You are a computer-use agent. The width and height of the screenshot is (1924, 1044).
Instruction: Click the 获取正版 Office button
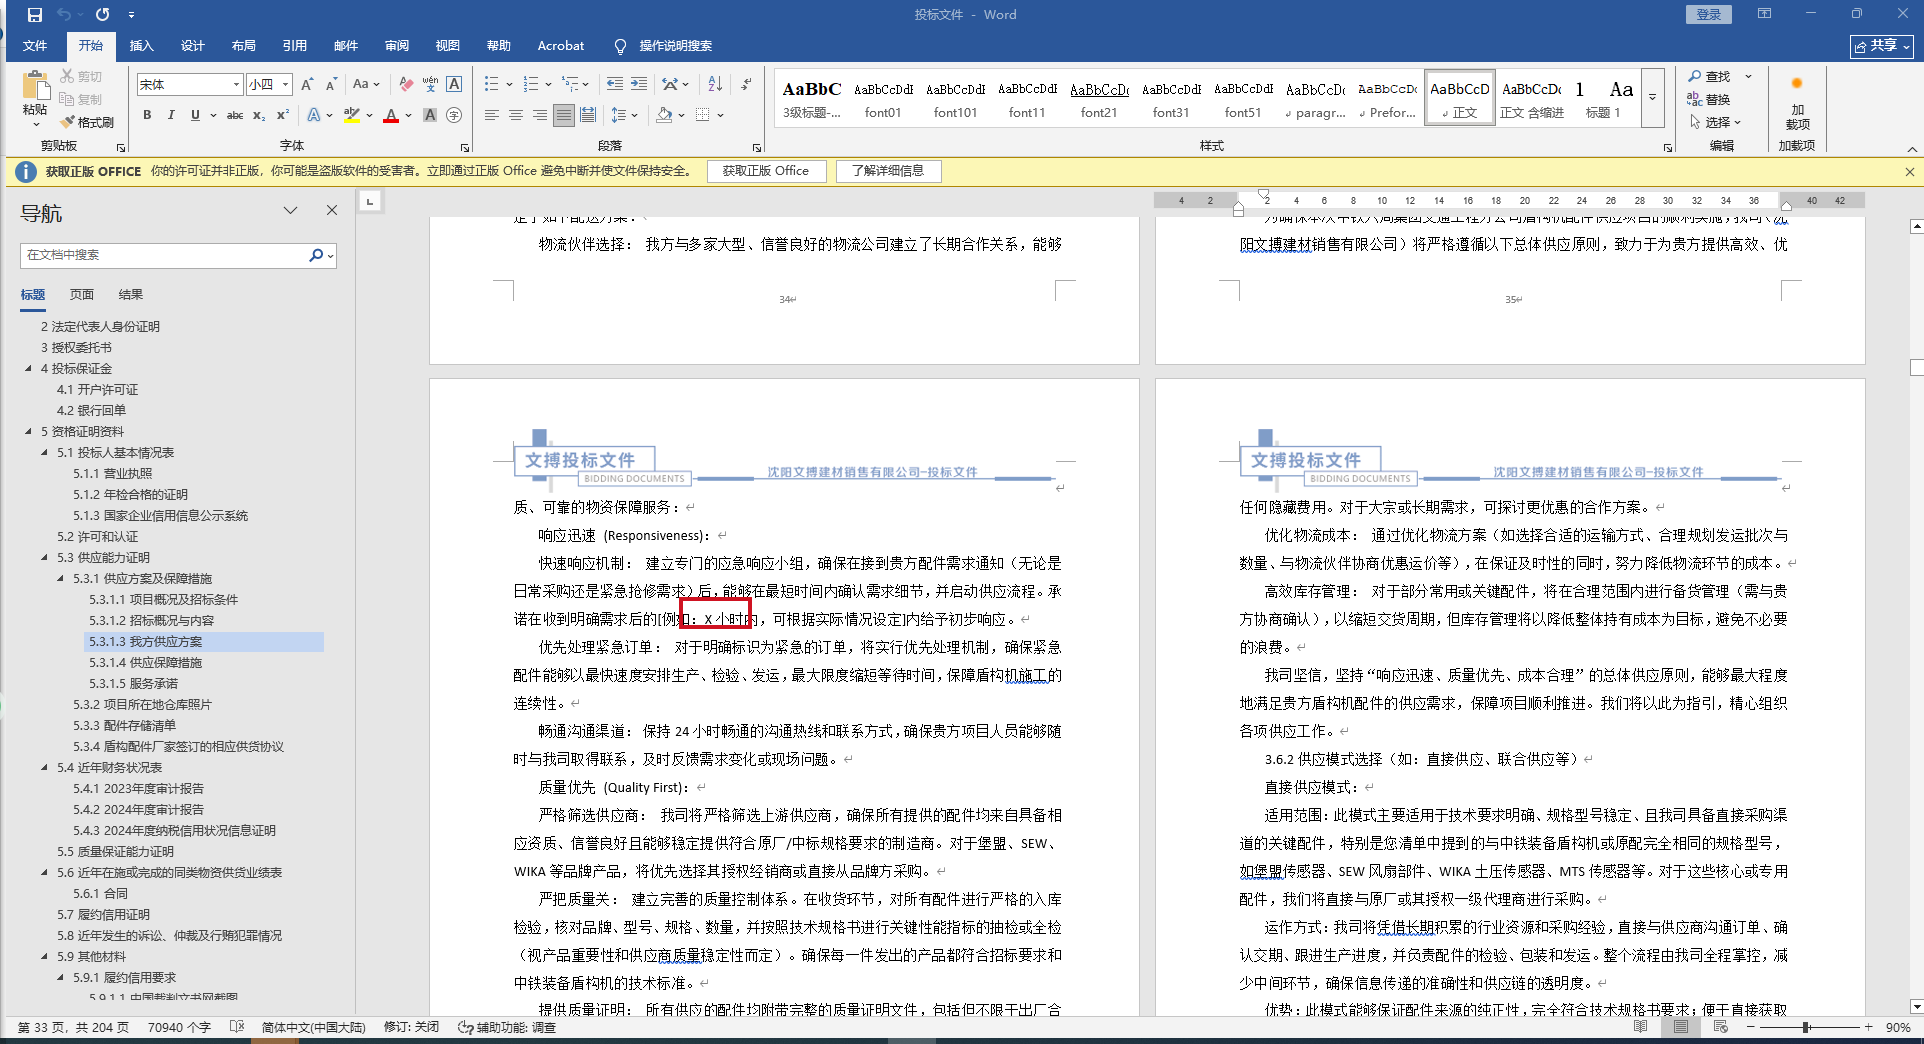[x=765, y=171]
